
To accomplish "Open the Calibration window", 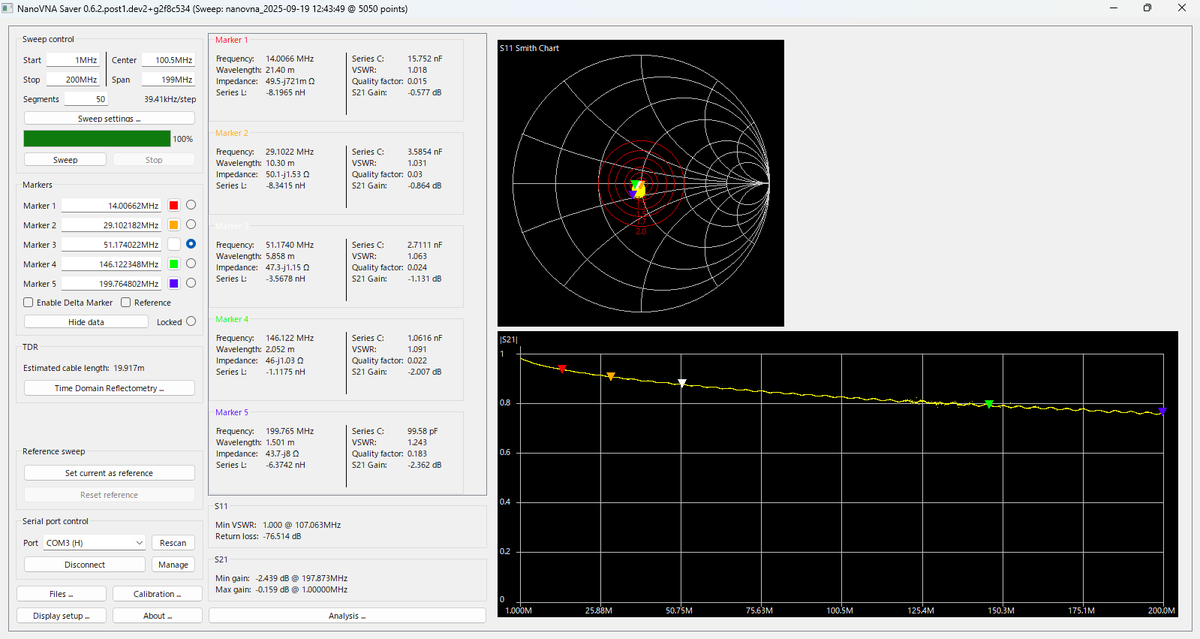I will click(x=158, y=594).
